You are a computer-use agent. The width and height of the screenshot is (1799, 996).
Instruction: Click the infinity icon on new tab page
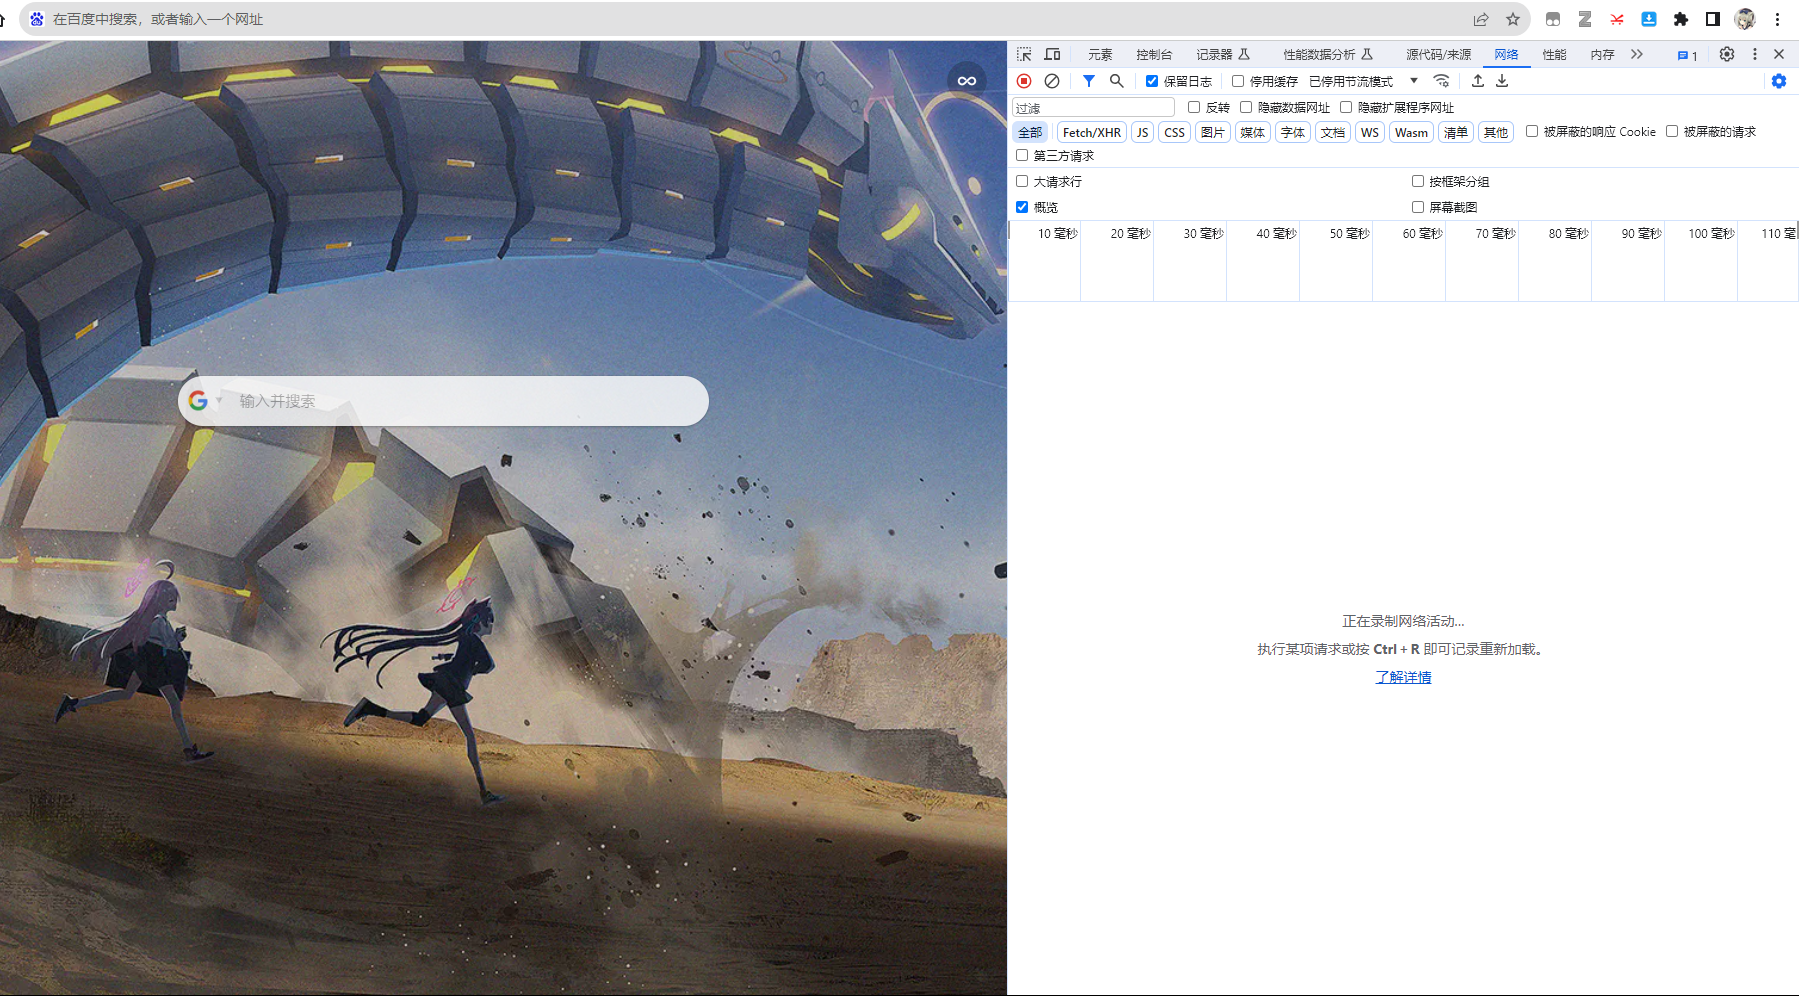tap(967, 81)
